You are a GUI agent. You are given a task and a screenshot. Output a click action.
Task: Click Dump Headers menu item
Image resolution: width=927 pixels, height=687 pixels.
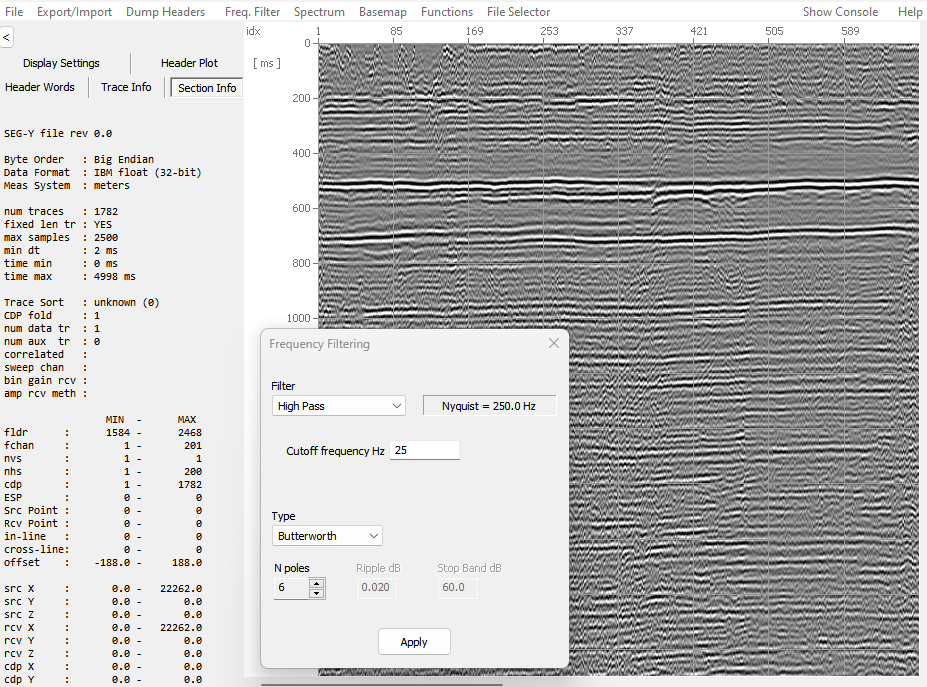[x=165, y=12]
